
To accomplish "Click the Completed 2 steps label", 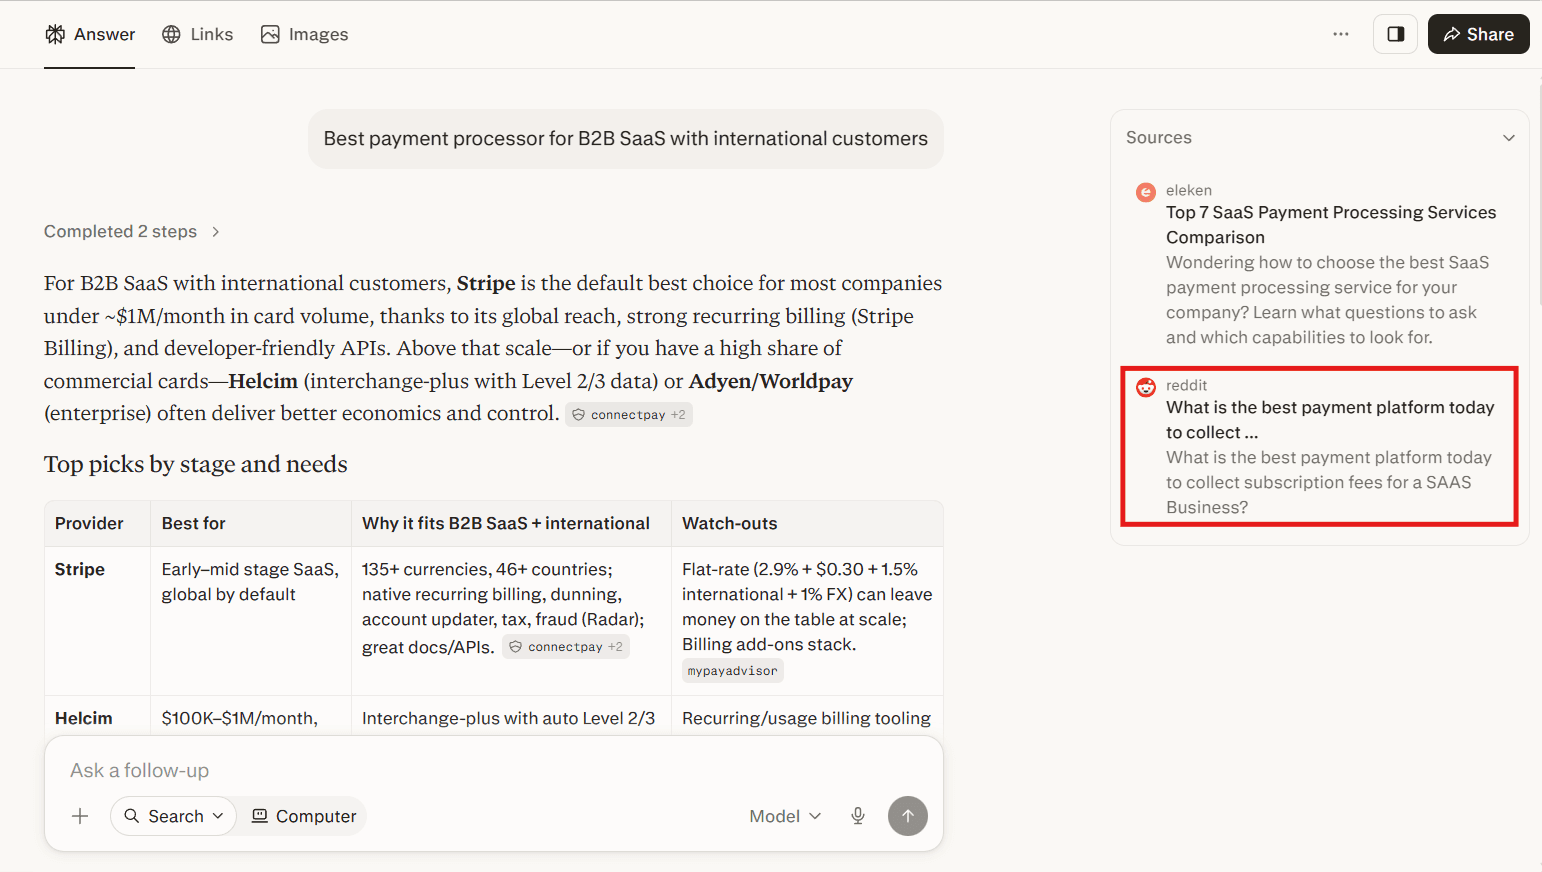I will 120,232.
